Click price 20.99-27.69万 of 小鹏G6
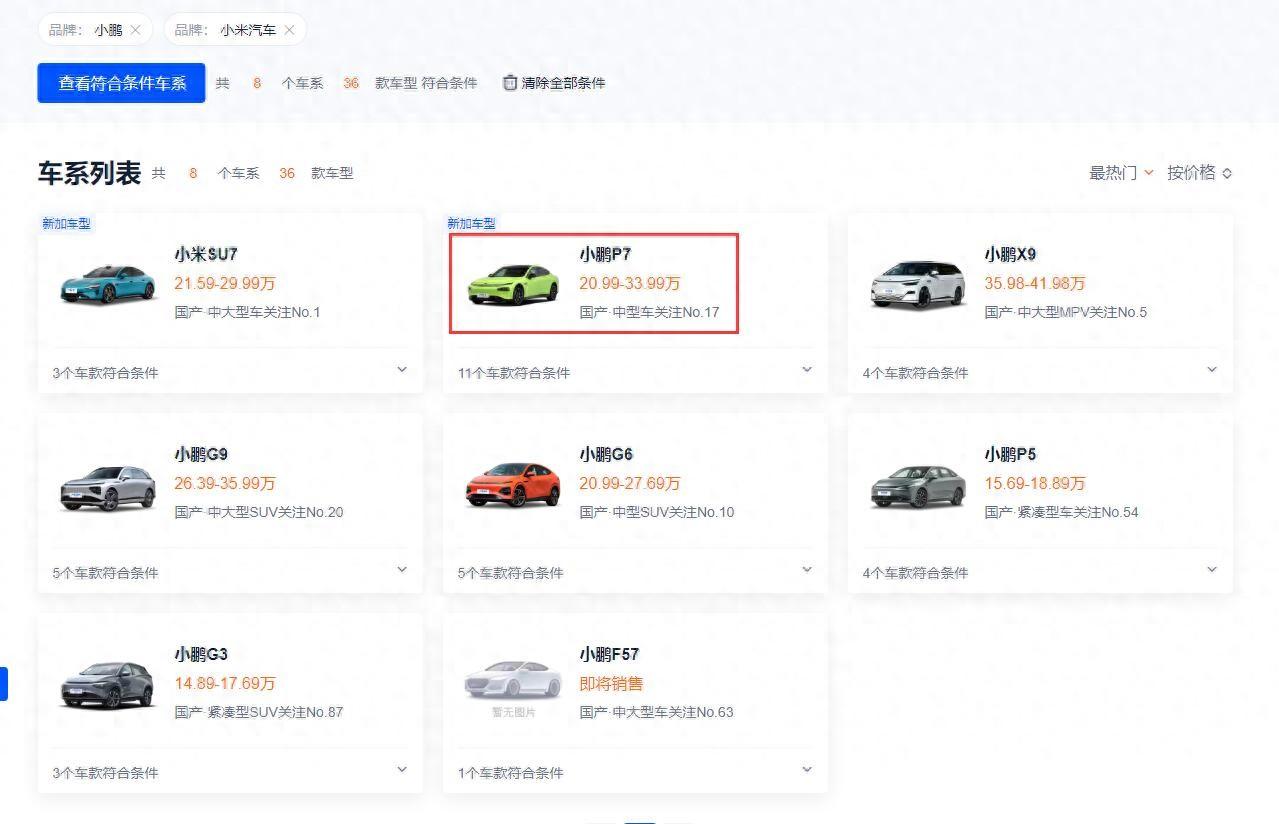 [630, 483]
